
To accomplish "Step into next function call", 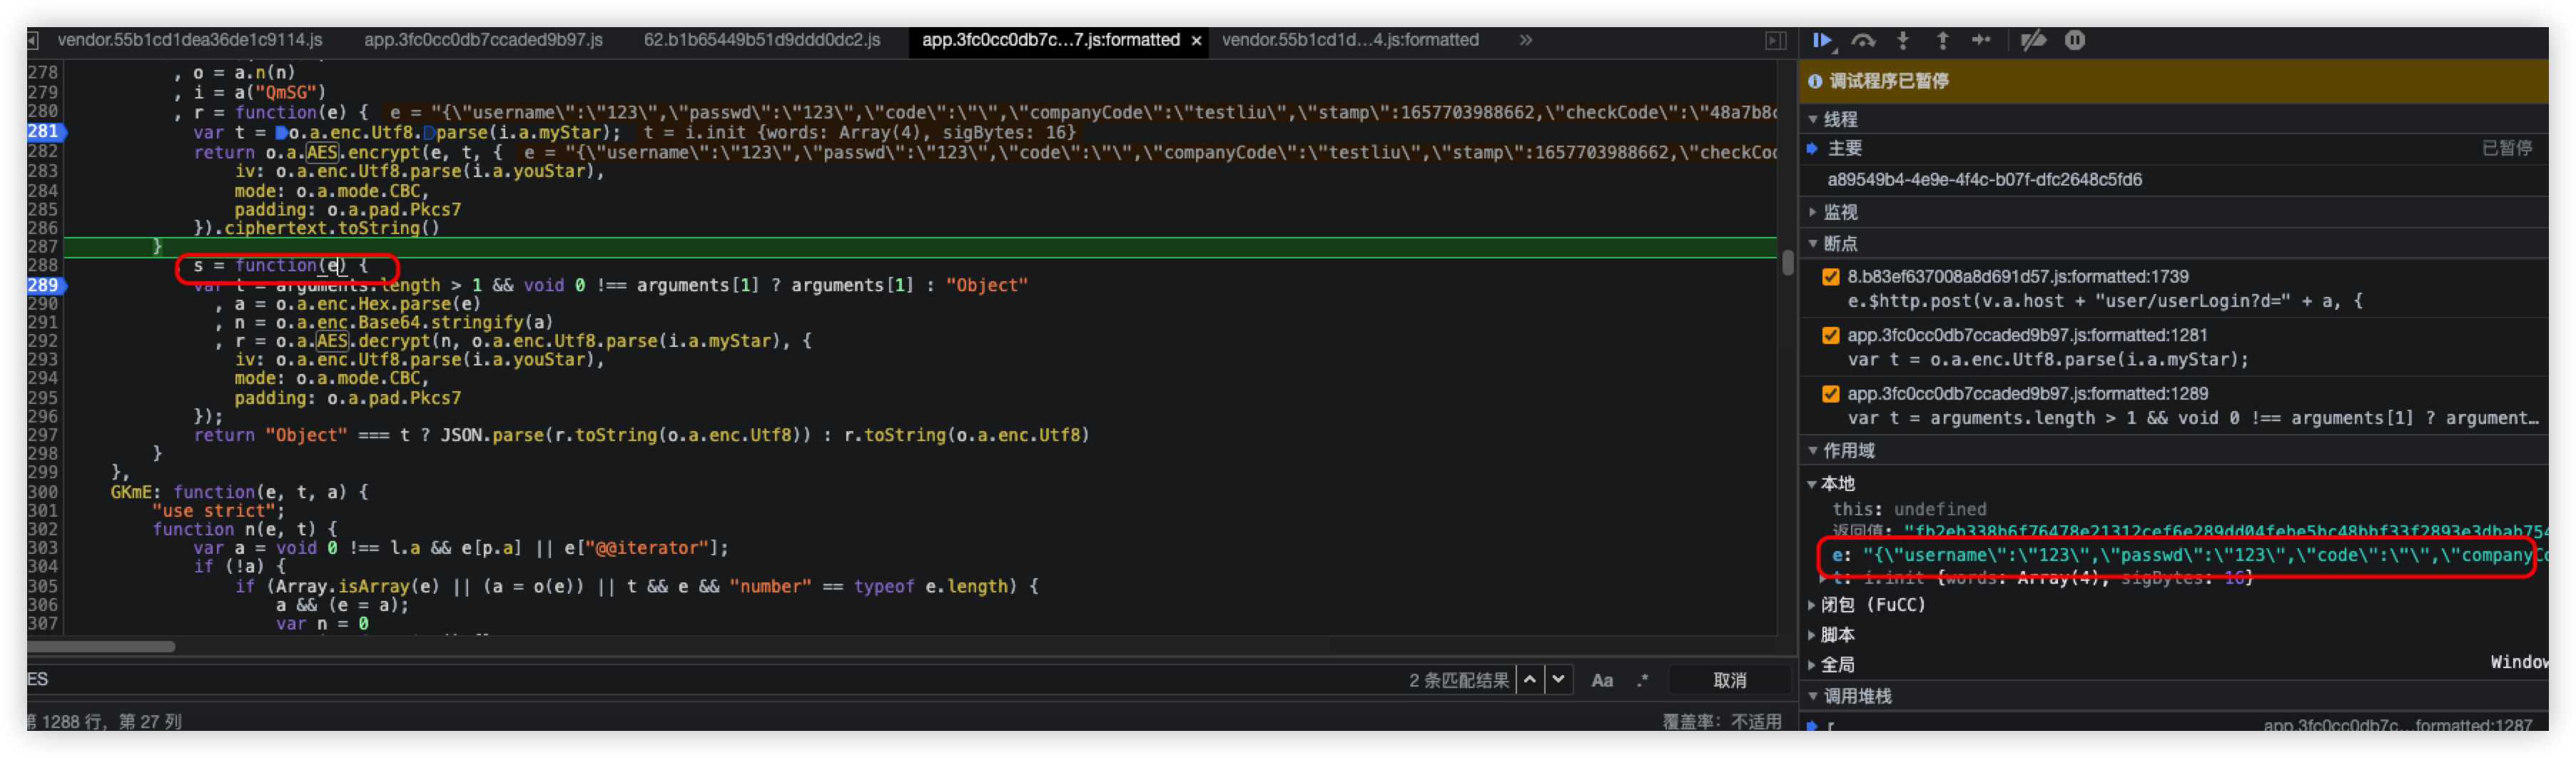I will coord(1903,40).
